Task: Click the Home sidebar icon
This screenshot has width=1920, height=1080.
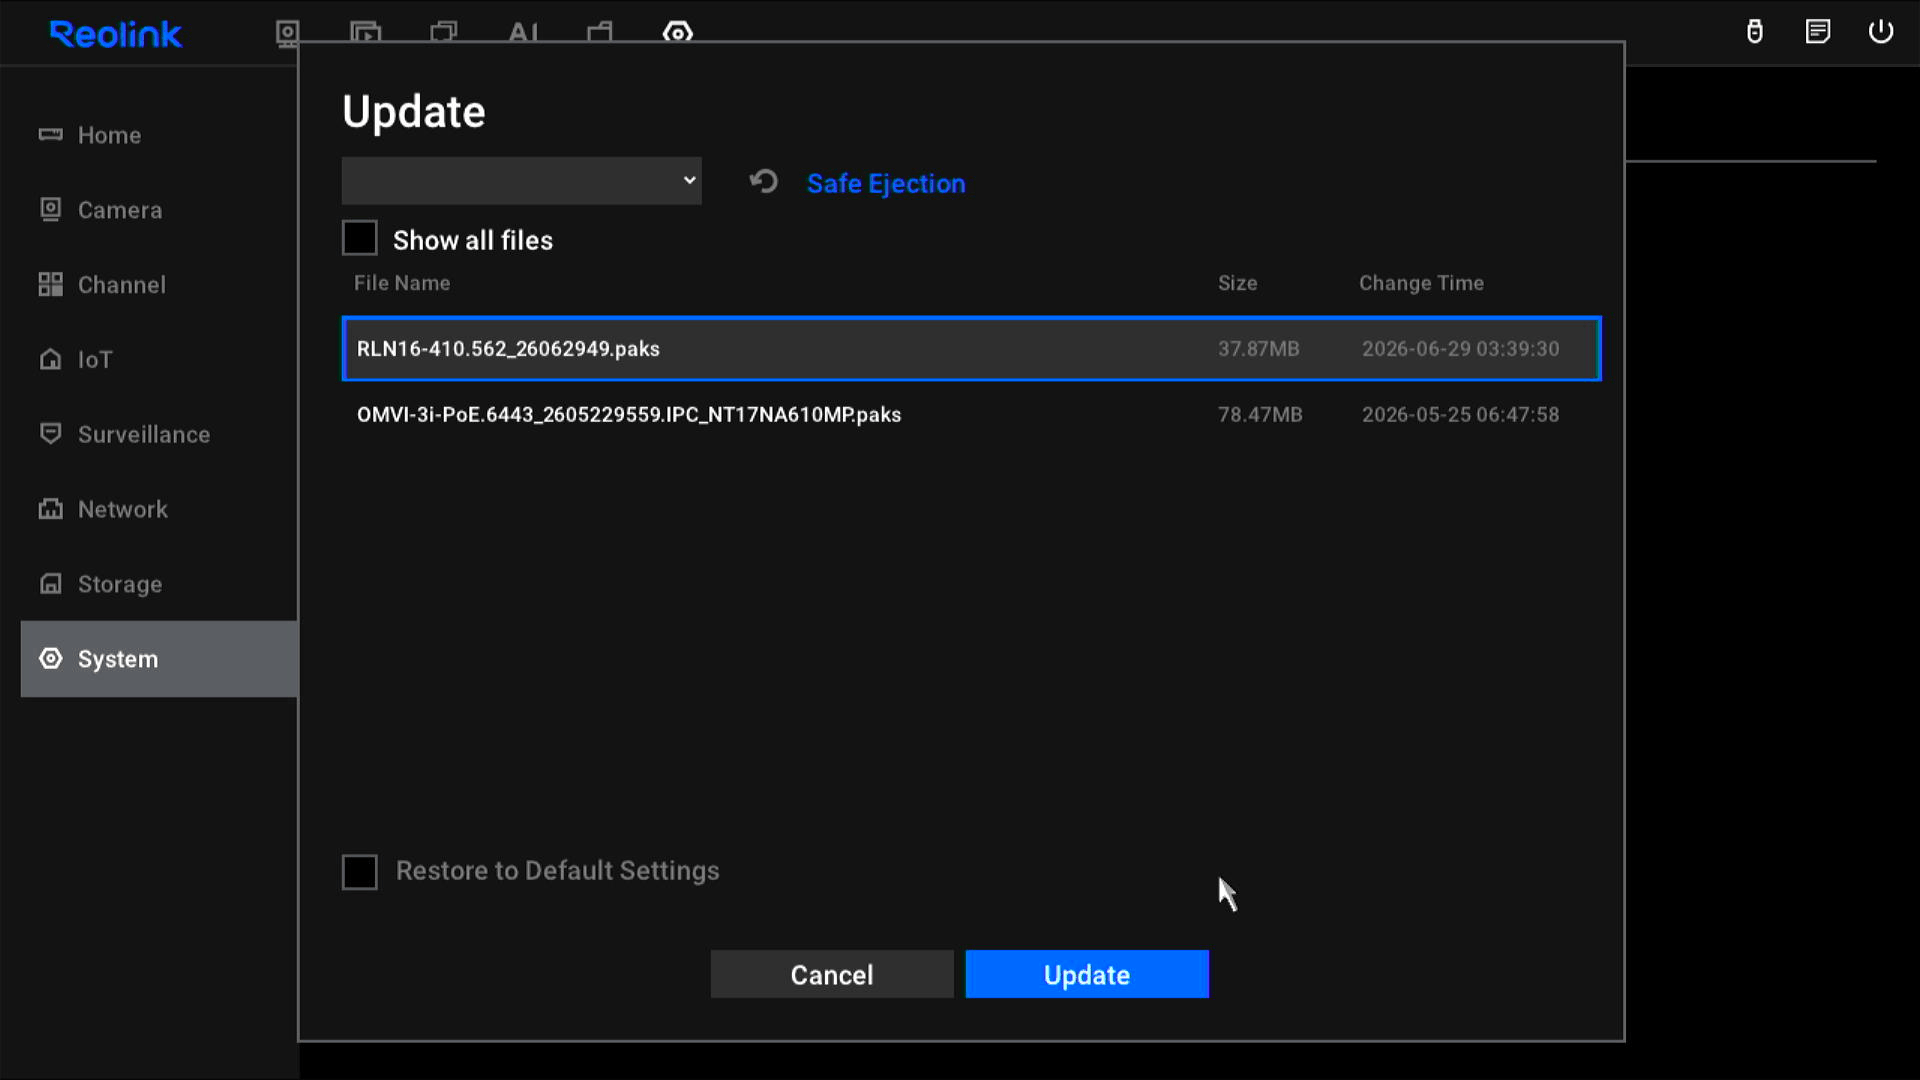Action: [50, 134]
